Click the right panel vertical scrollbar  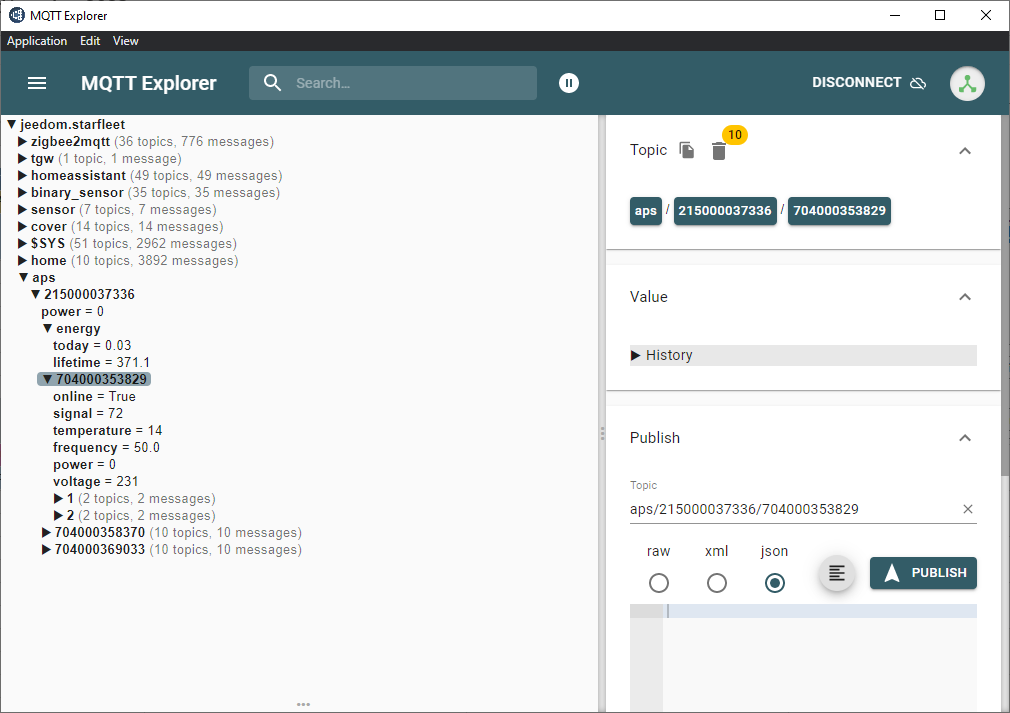[1005, 296]
